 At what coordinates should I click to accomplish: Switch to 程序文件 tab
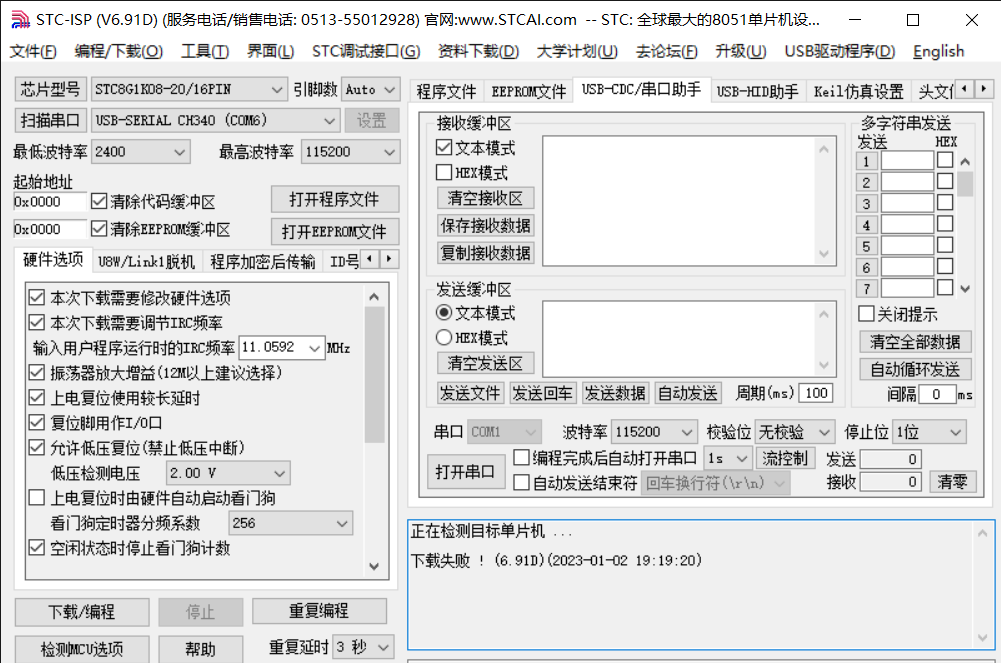pyautogui.click(x=446, y=92)
